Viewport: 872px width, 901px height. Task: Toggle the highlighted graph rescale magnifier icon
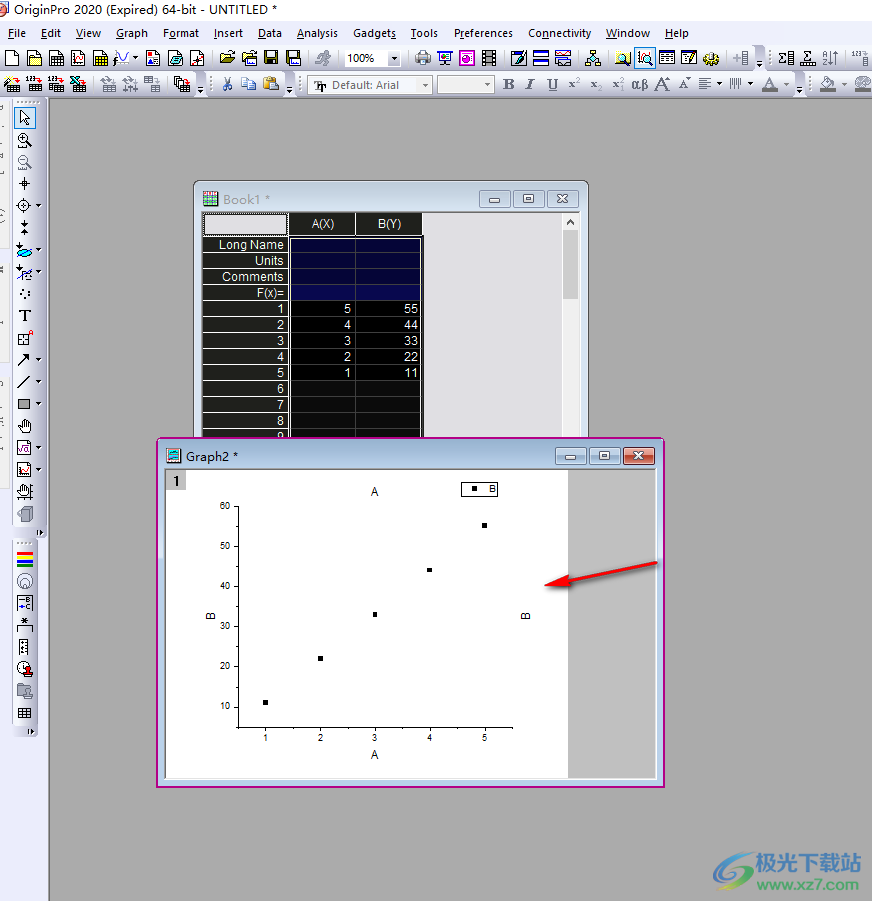tap(645, 57)
